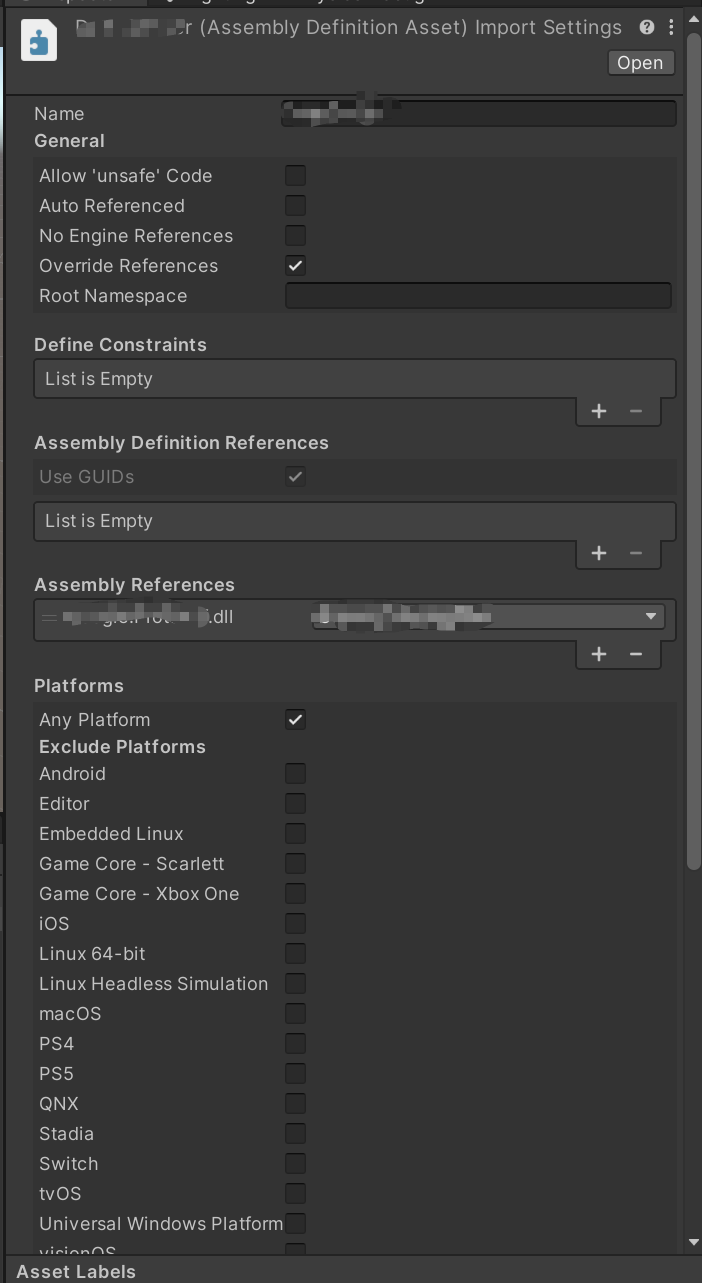Screen dimensions: 702x1283
Task: Click the Platforms section header
Action: [x=78, y=685]
